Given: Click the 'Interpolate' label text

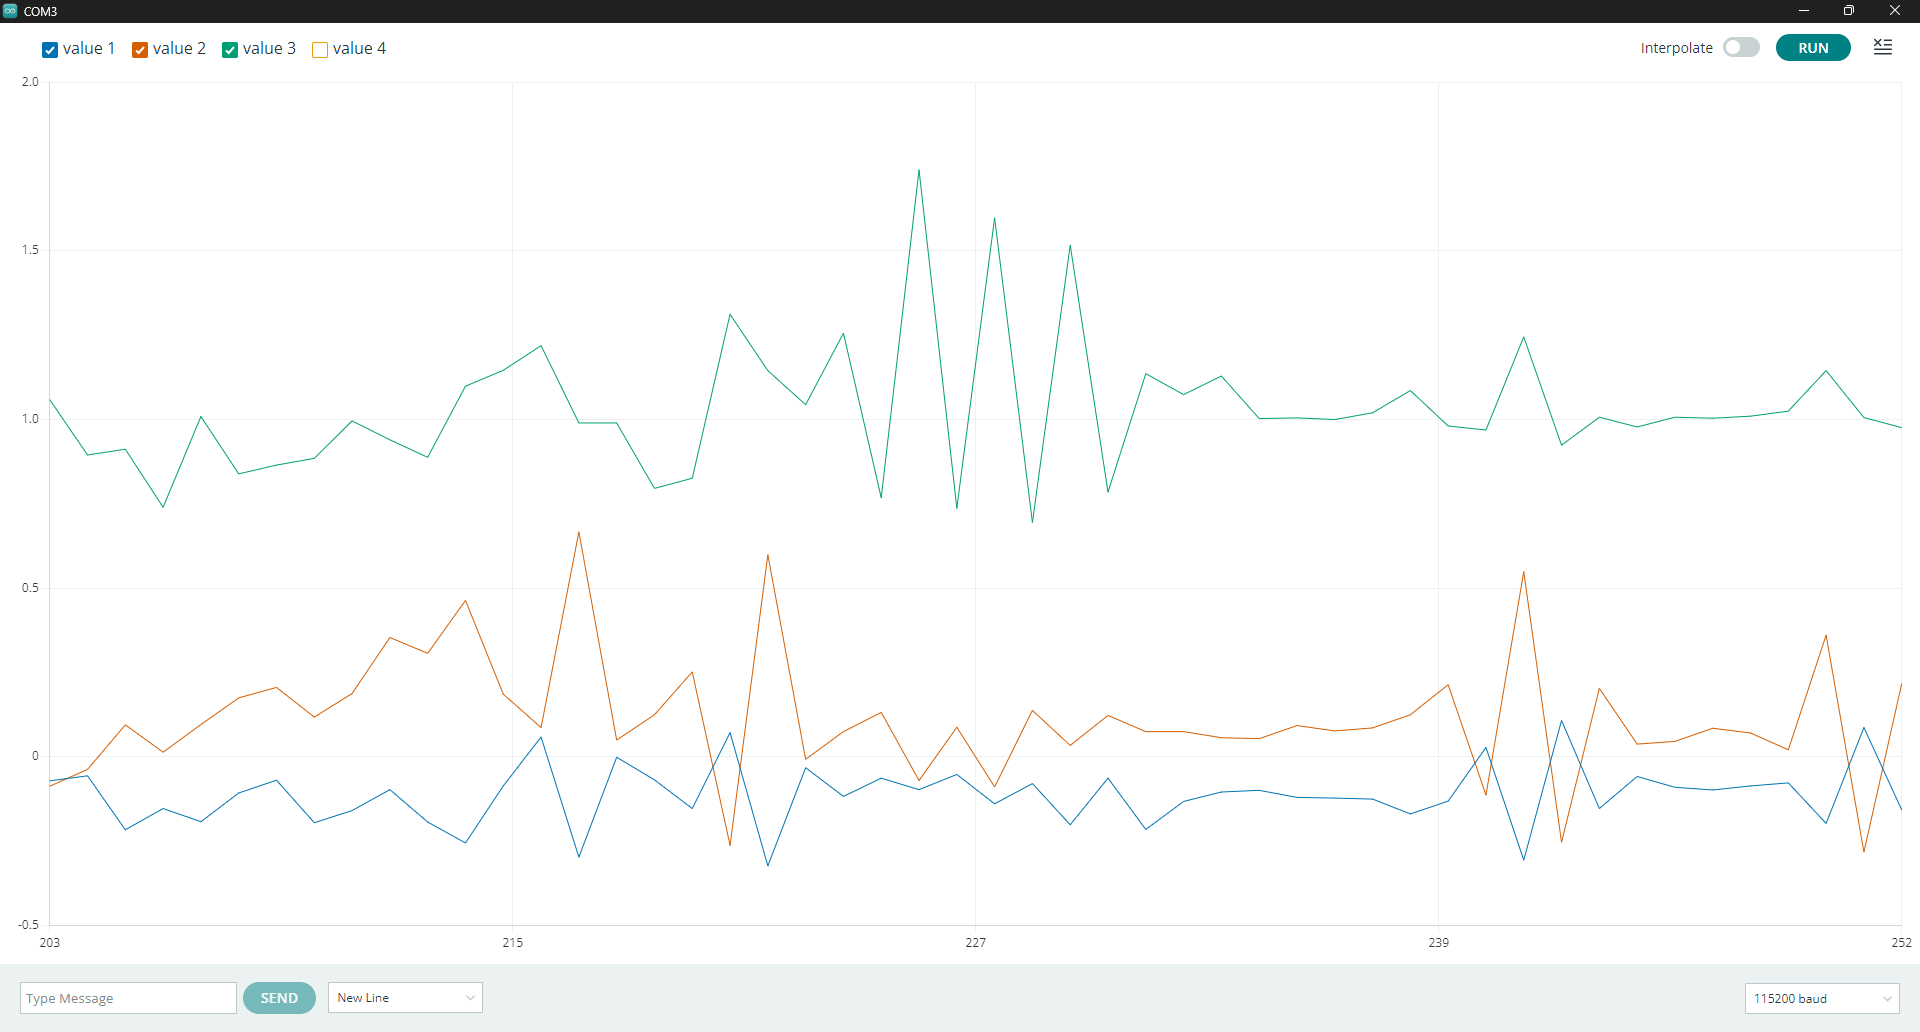Looking at the screenshot, I should 1676,48.
